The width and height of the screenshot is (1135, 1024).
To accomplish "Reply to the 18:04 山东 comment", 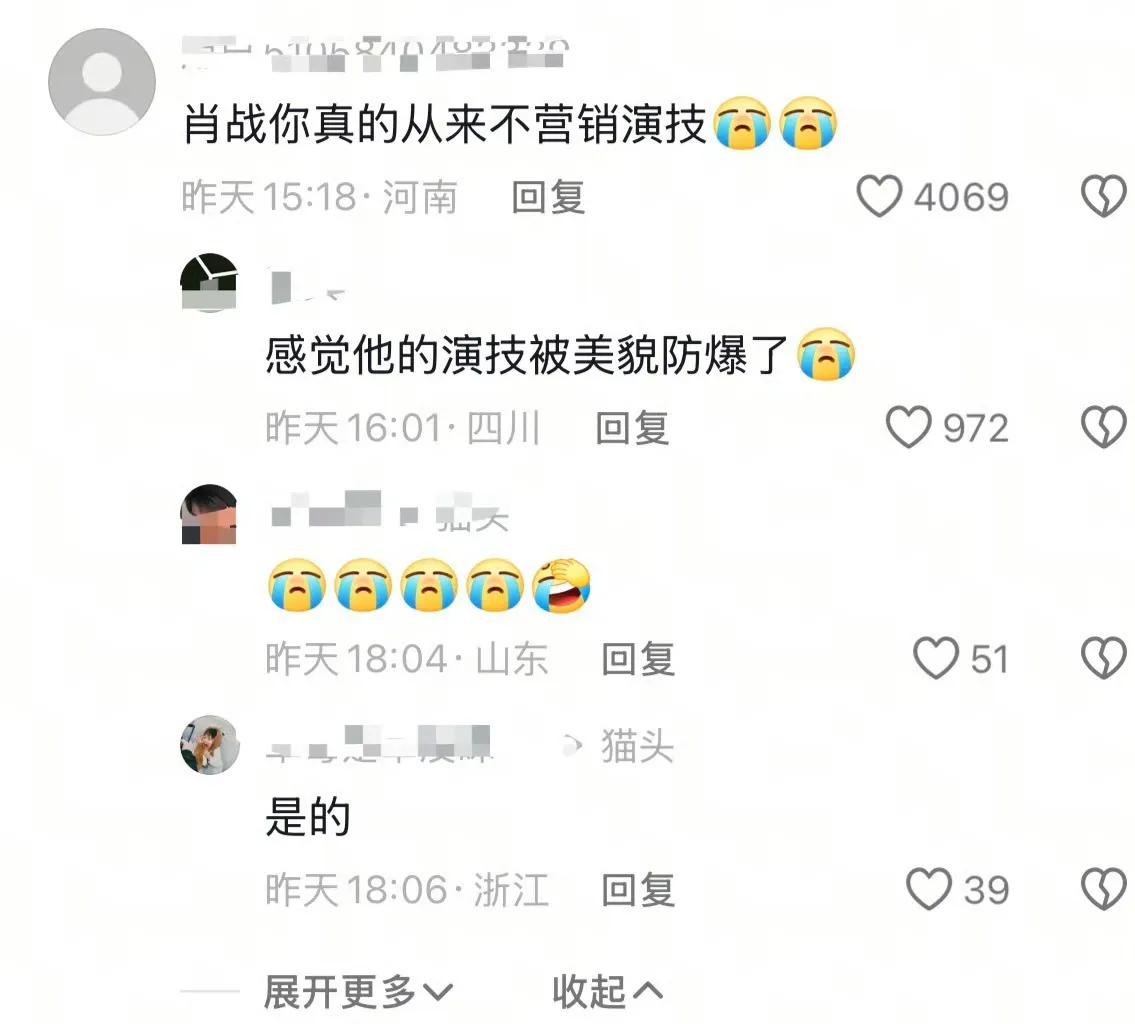I will 638,659.
